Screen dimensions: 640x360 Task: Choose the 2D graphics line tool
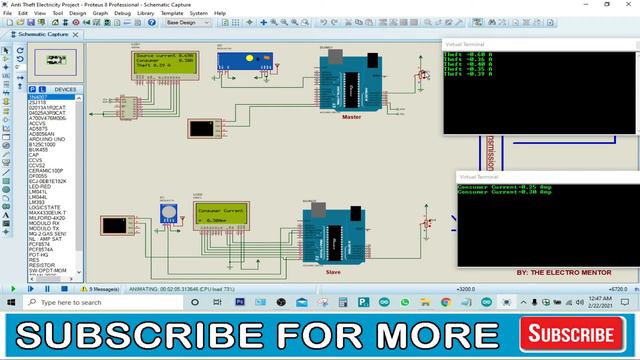6,172
